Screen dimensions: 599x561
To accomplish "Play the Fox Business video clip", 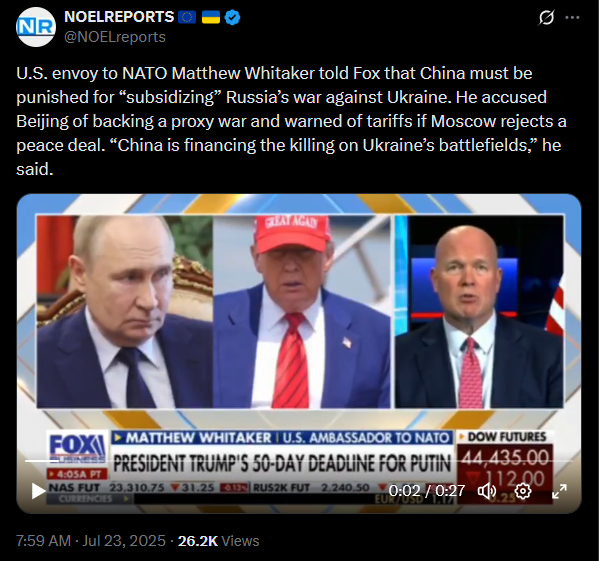I will coord(38,491).
